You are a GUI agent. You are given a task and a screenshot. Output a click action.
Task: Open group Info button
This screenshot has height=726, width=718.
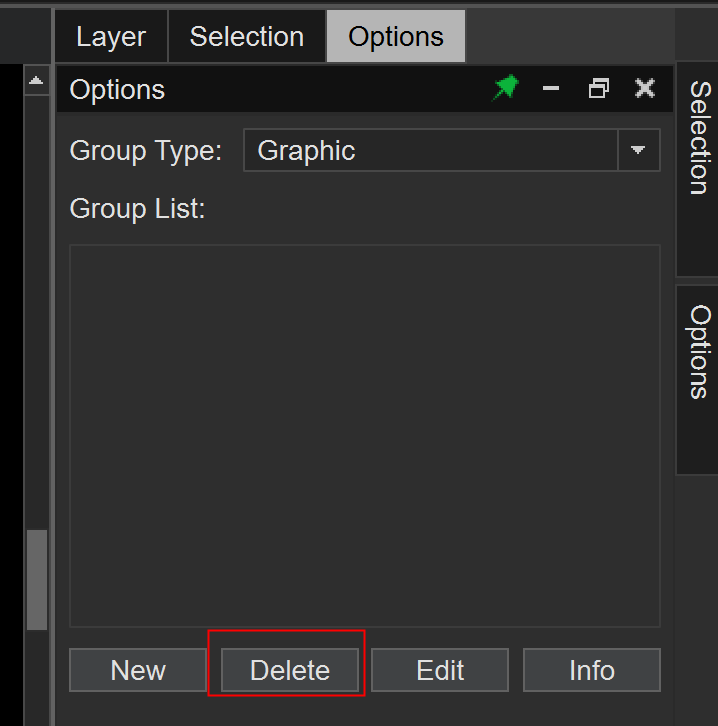point(591,670)
